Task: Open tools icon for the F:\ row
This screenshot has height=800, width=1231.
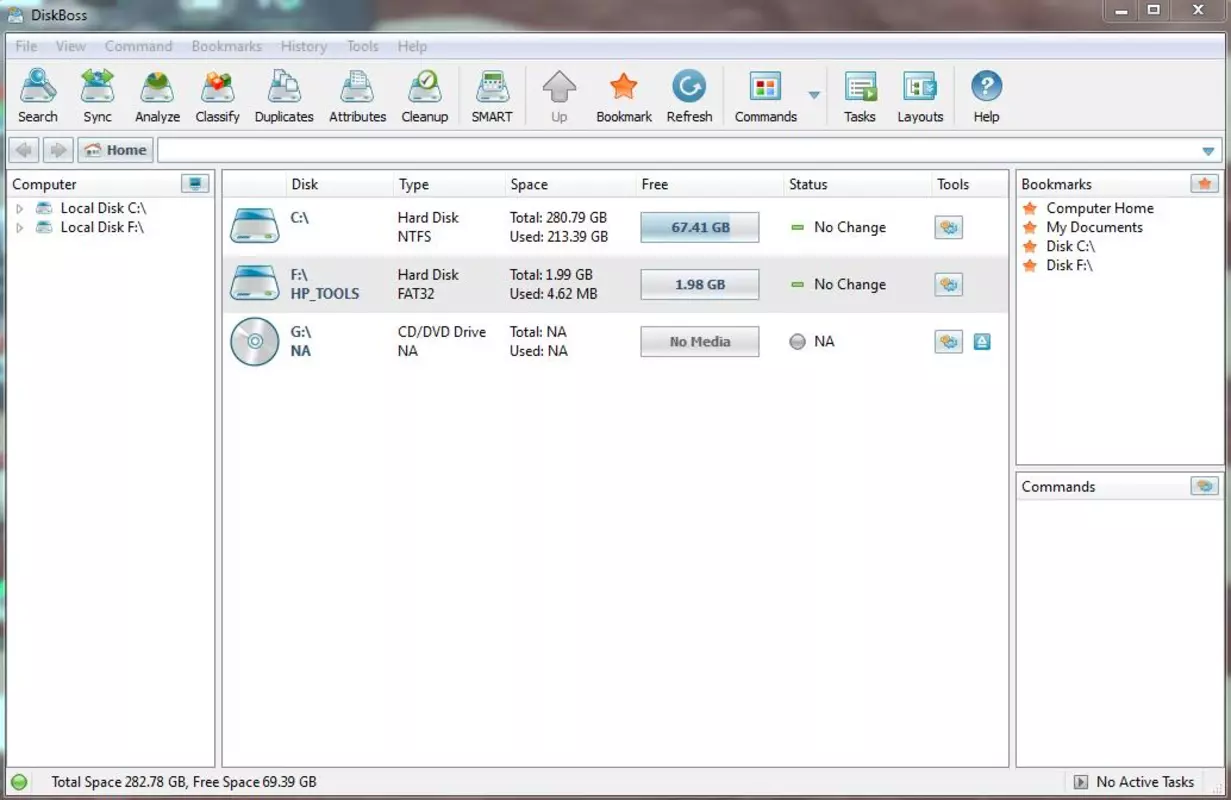Action: (949, 284)
